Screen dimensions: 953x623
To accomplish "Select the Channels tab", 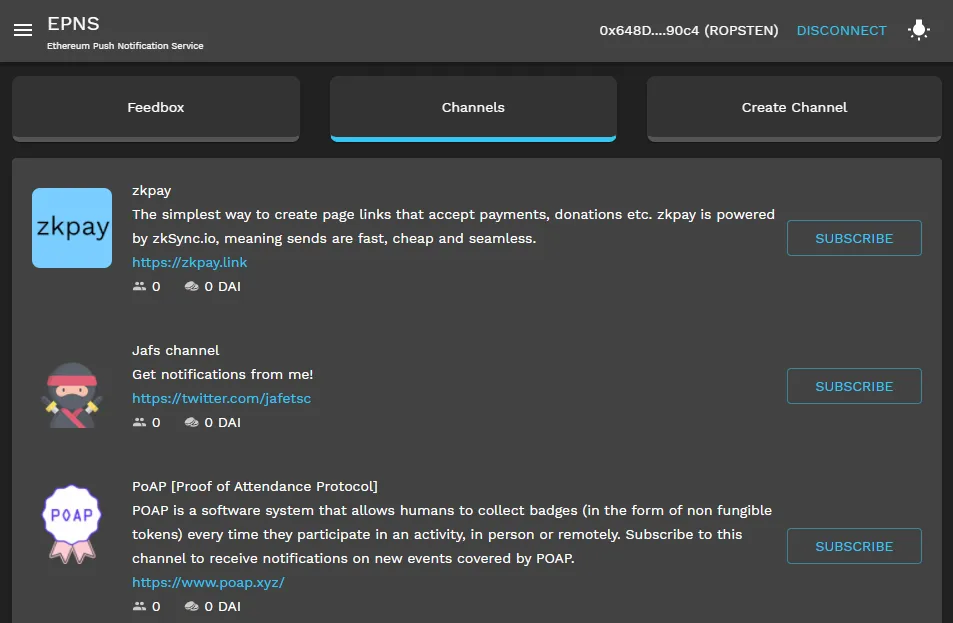I will point(473,108).
